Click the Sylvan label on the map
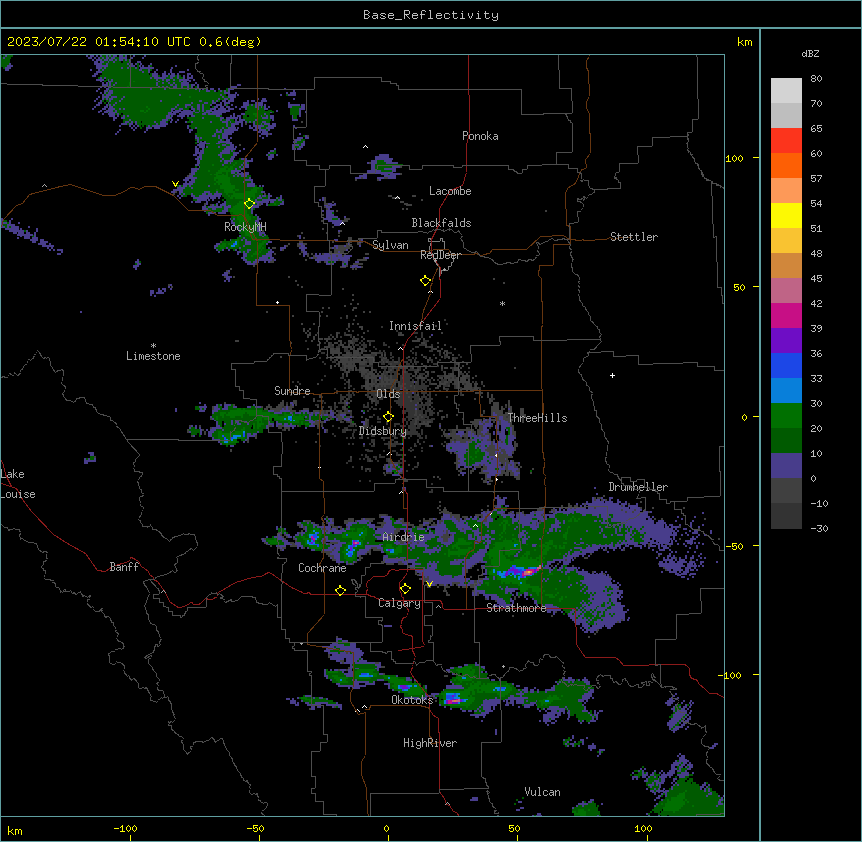 point(390,245)
